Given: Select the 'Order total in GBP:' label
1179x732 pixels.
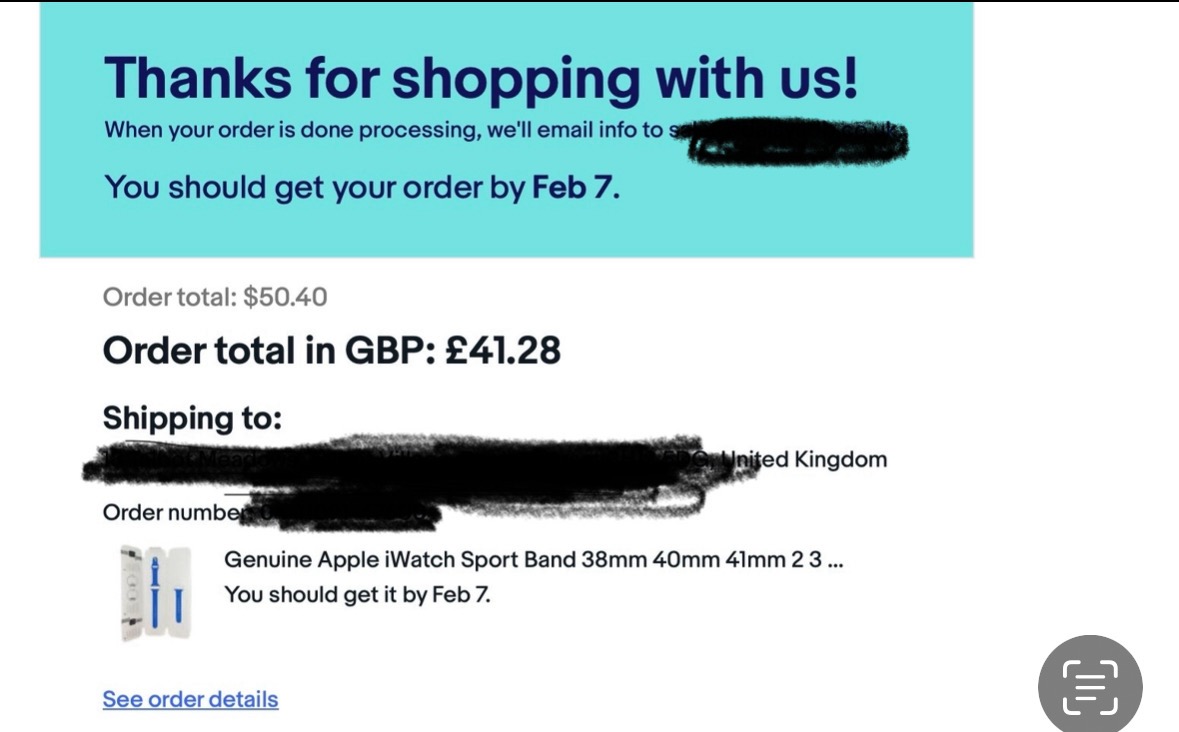Looking at the screenshot, I should pyautogui.click(x=266, y=351).
